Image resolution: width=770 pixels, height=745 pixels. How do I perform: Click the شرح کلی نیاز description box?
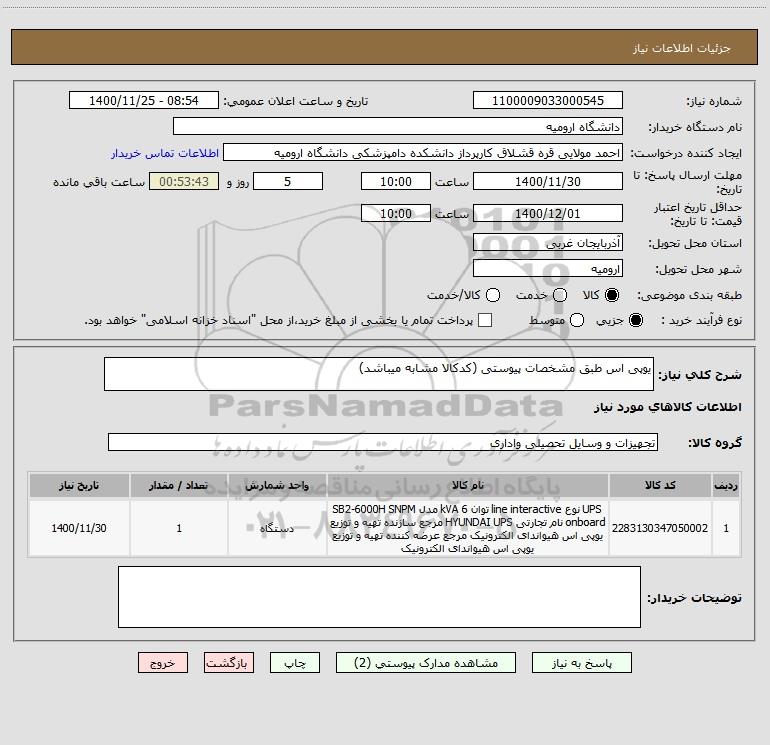pyautogui.click(x=379, y=374)
